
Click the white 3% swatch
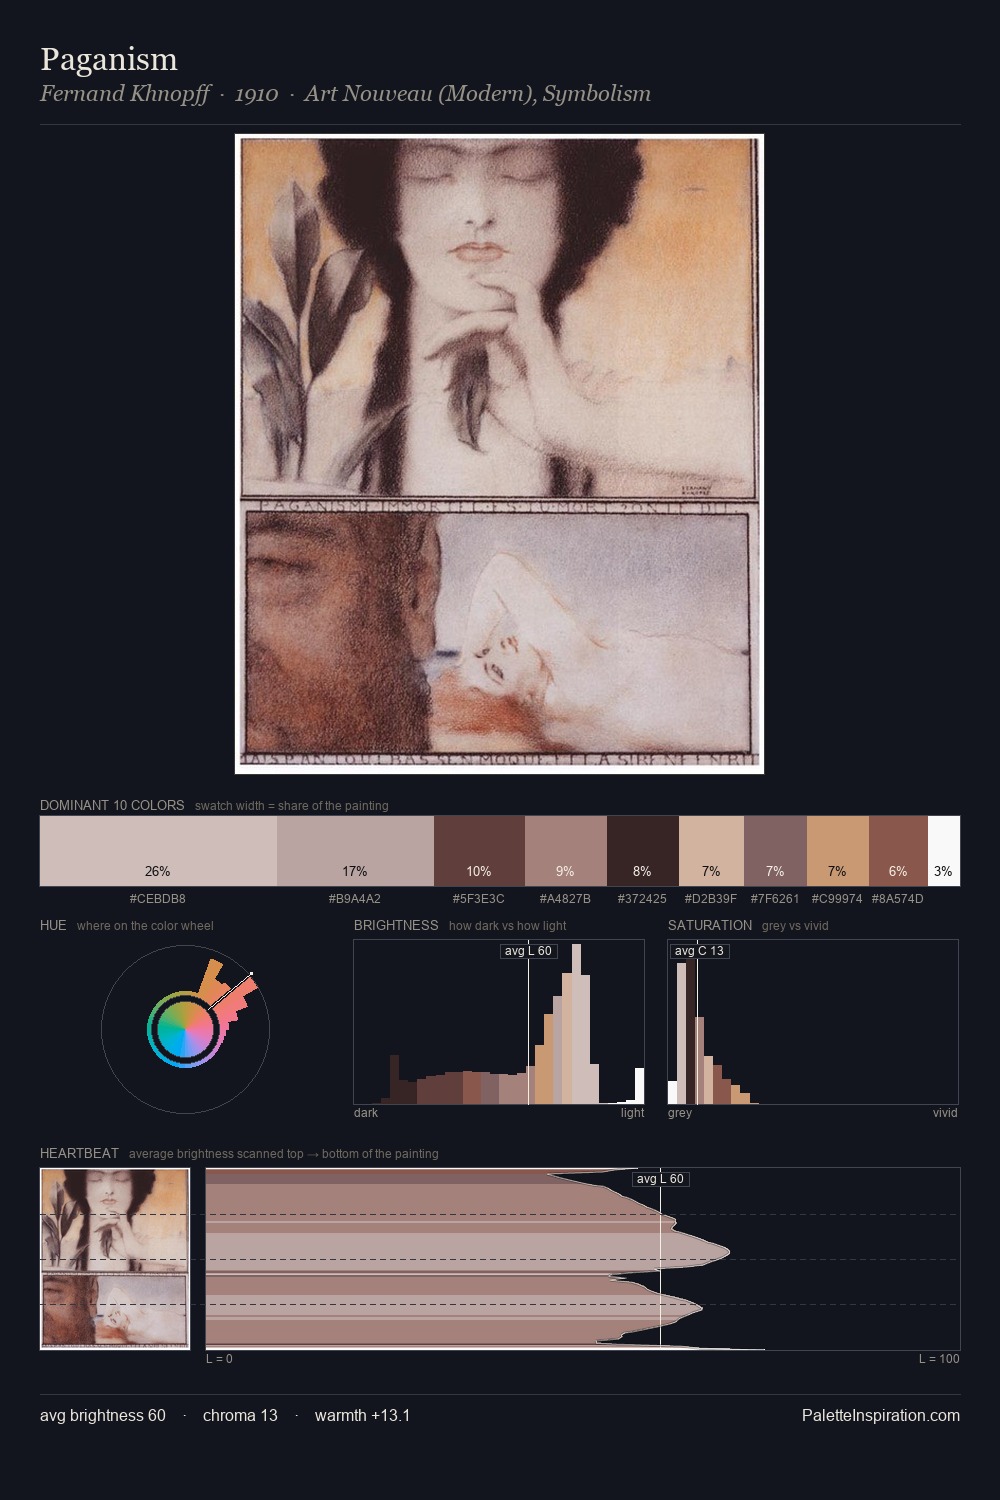(944, 851)
